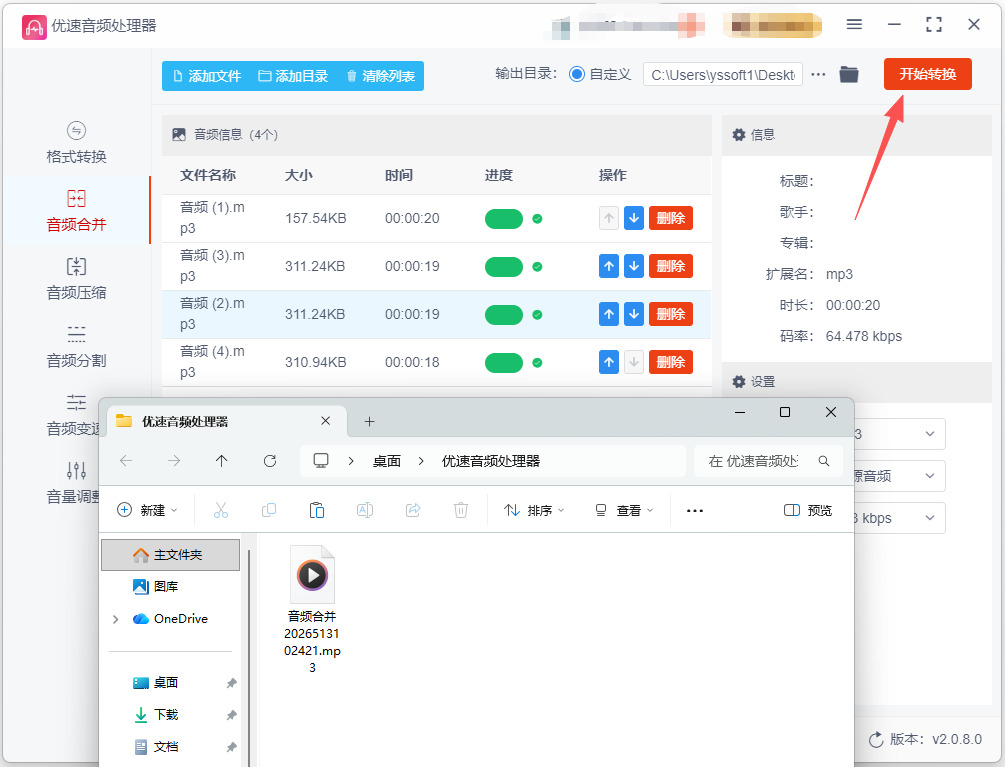Open the 查看 view dropdown
Viewport: 1005px width, 767px height.
point(624,510)
